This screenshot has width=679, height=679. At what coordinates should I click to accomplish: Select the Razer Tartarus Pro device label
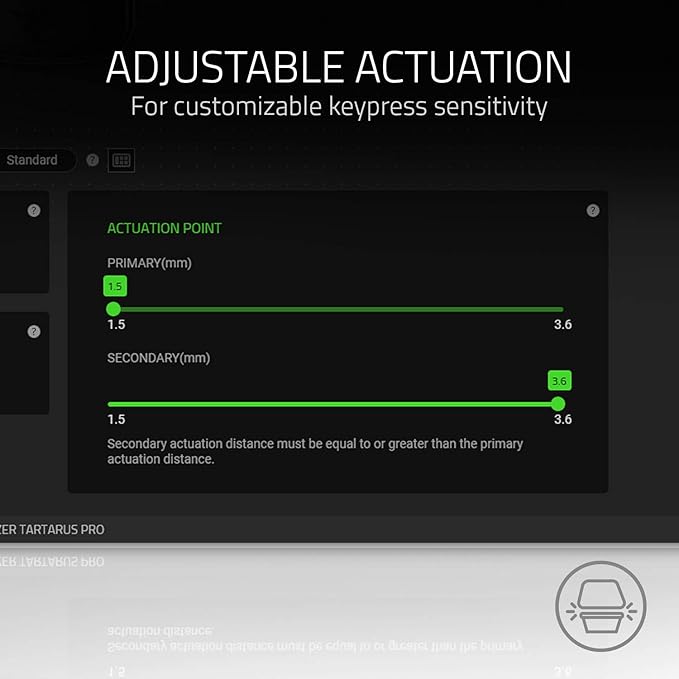[52, 530]
